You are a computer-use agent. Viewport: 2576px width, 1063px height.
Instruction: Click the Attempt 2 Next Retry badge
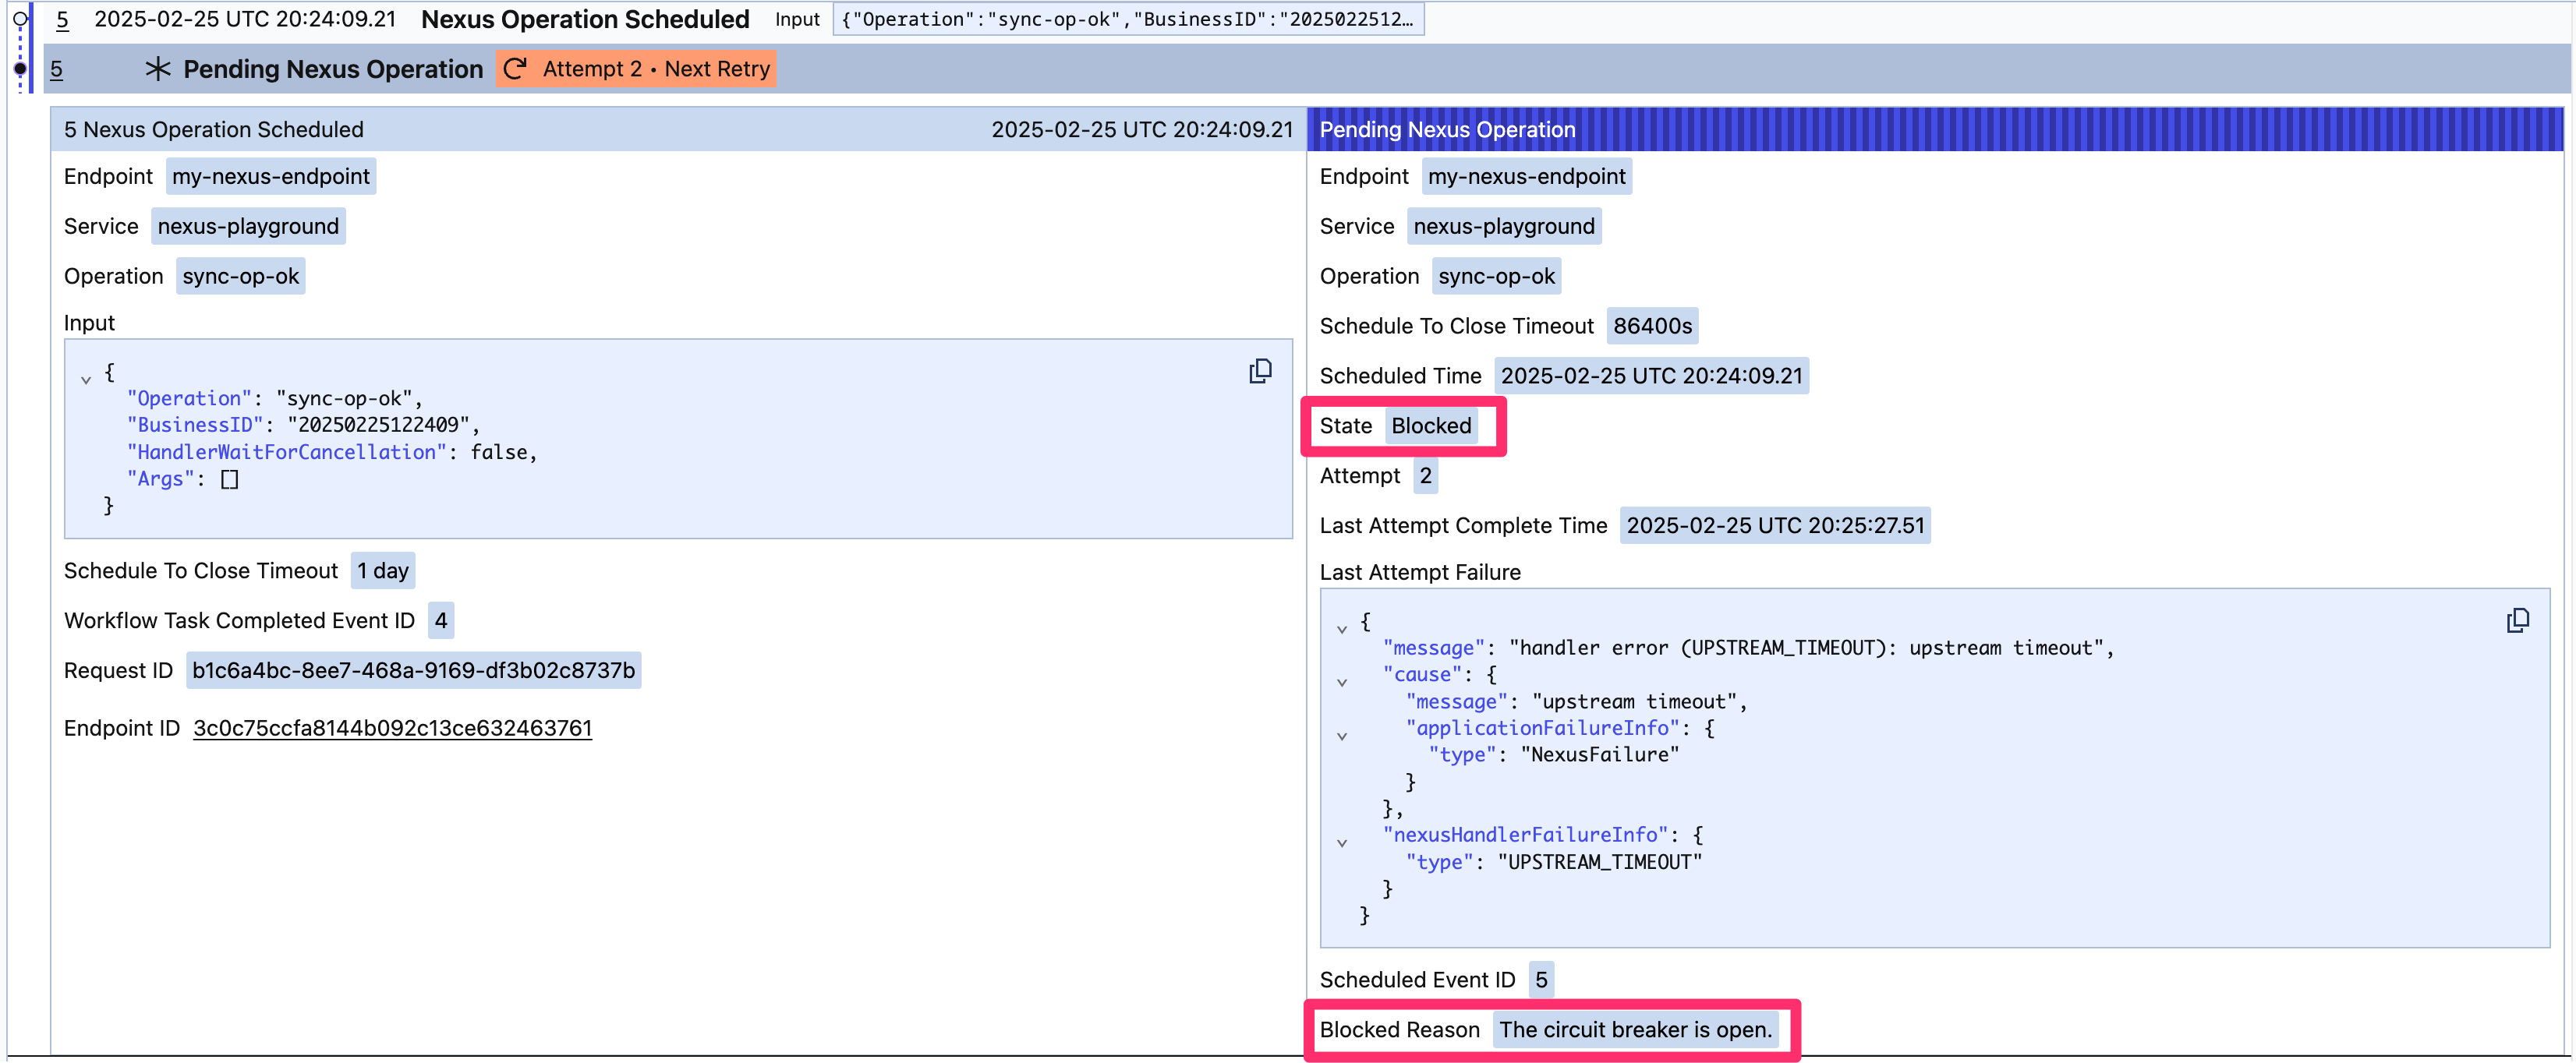pyautogui.click(x=636, y=69)
